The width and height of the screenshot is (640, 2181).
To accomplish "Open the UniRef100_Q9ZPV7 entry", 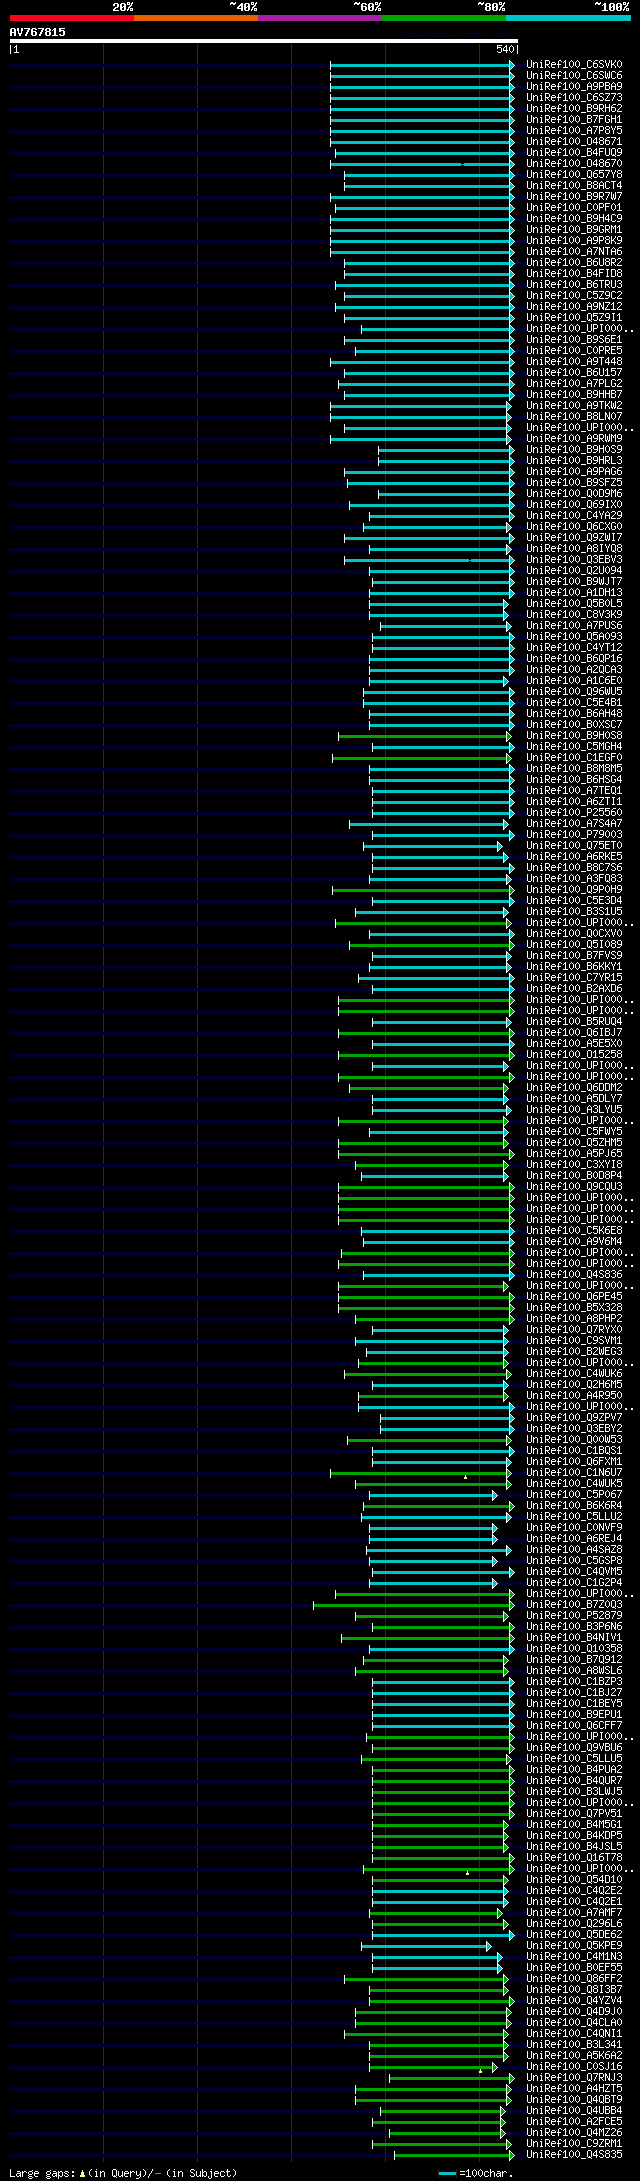I will coord(574,1417).
